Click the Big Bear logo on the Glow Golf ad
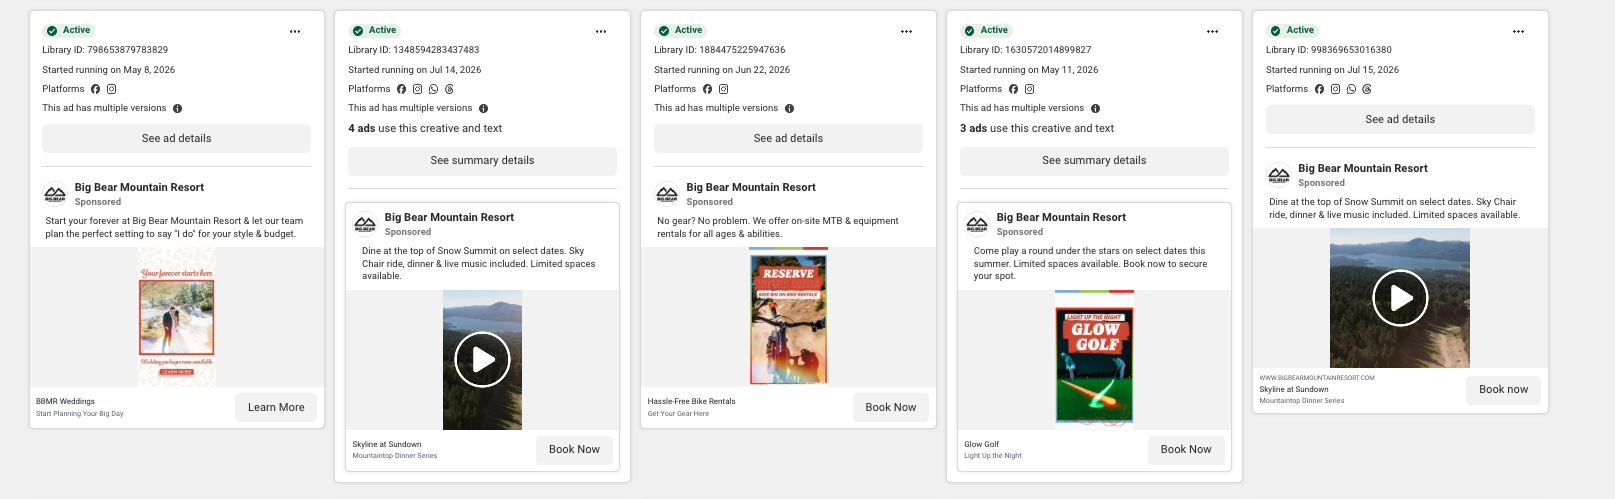The height and width of the screenshot is (499, 1615). tap(977, 224)
